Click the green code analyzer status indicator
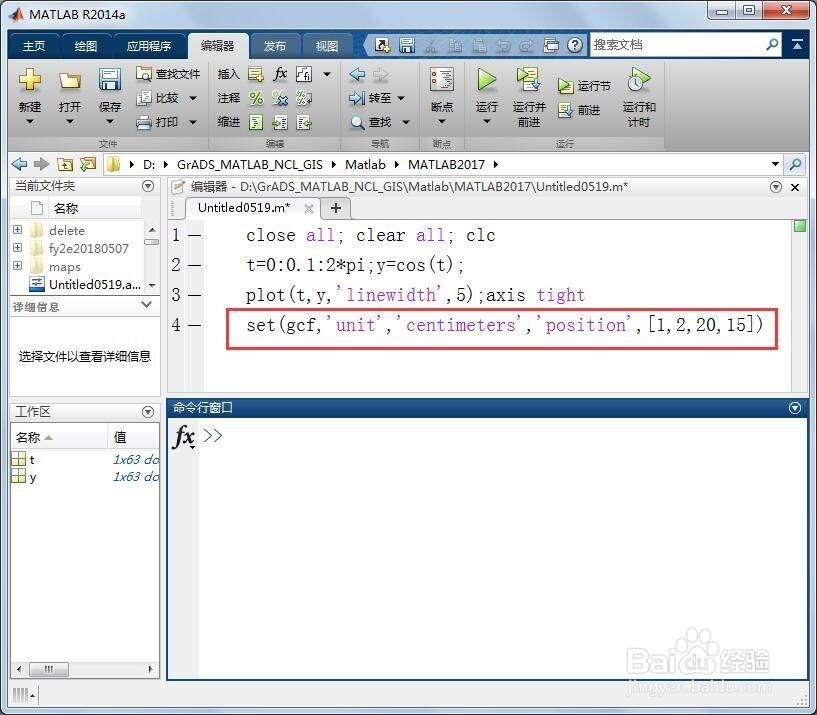 click(800, 226)
